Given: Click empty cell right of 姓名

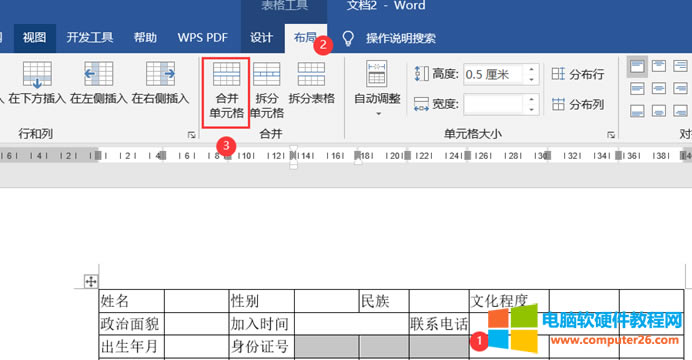Looking at the screenshot, I should pyautogui.click(x=197, y=301).
